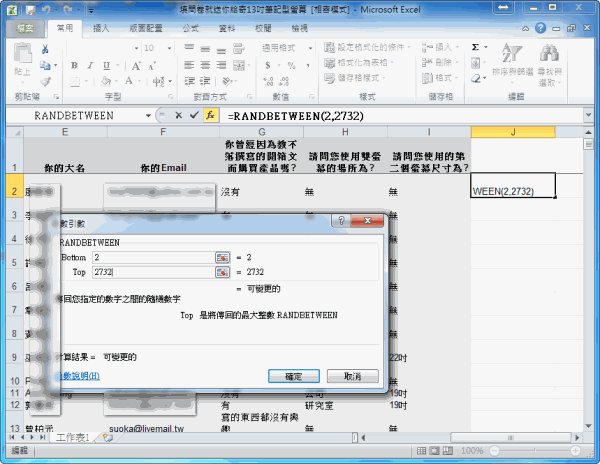This screenshot has width=600, height=464.
Task: Click the Align Text Left icon
Action: click(189, 65)
